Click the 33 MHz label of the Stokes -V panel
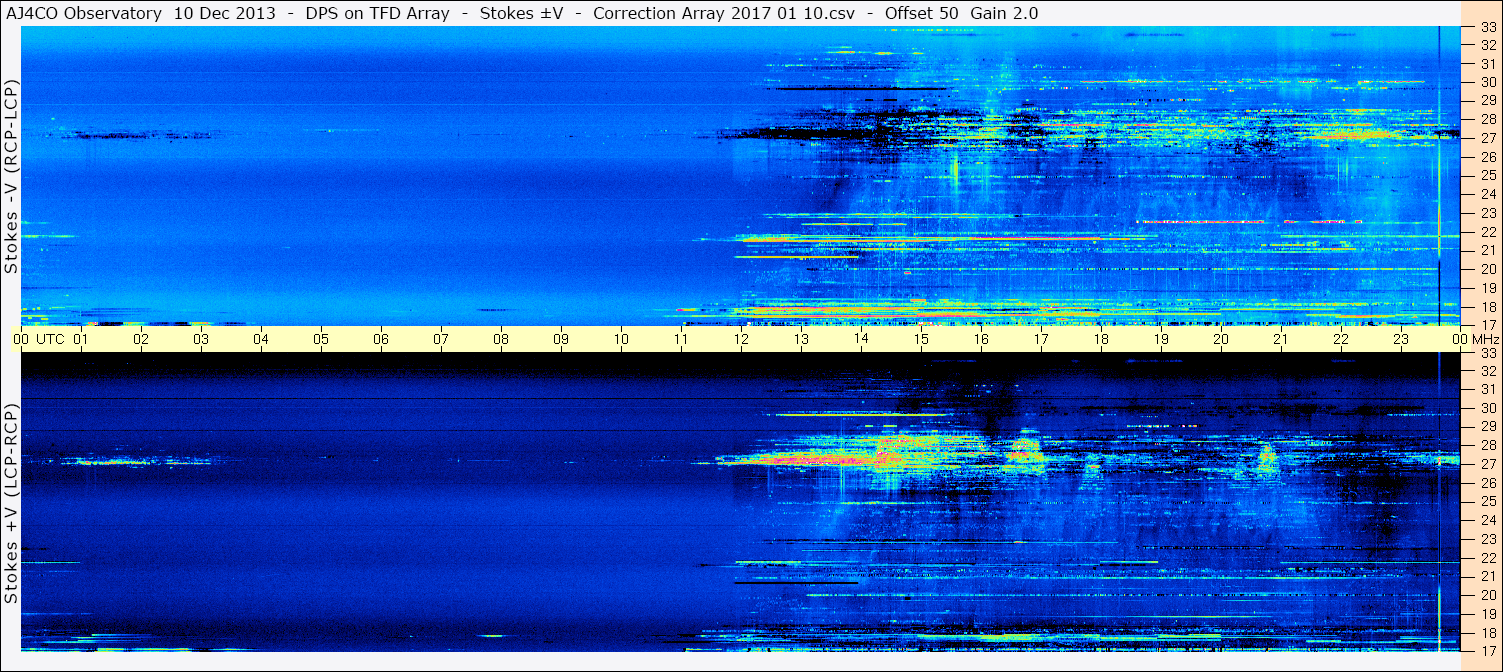 click(1488, 27)
